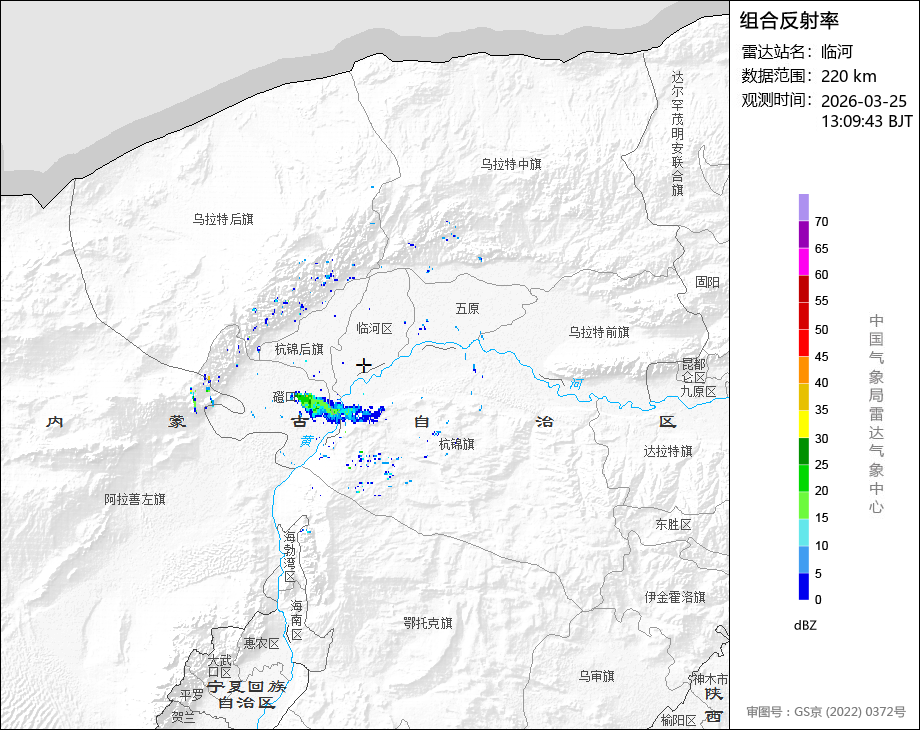Pick the orange 40–45 dBZ swatch
The height and width of the screenshot is (730, 920).
[804, 370]
